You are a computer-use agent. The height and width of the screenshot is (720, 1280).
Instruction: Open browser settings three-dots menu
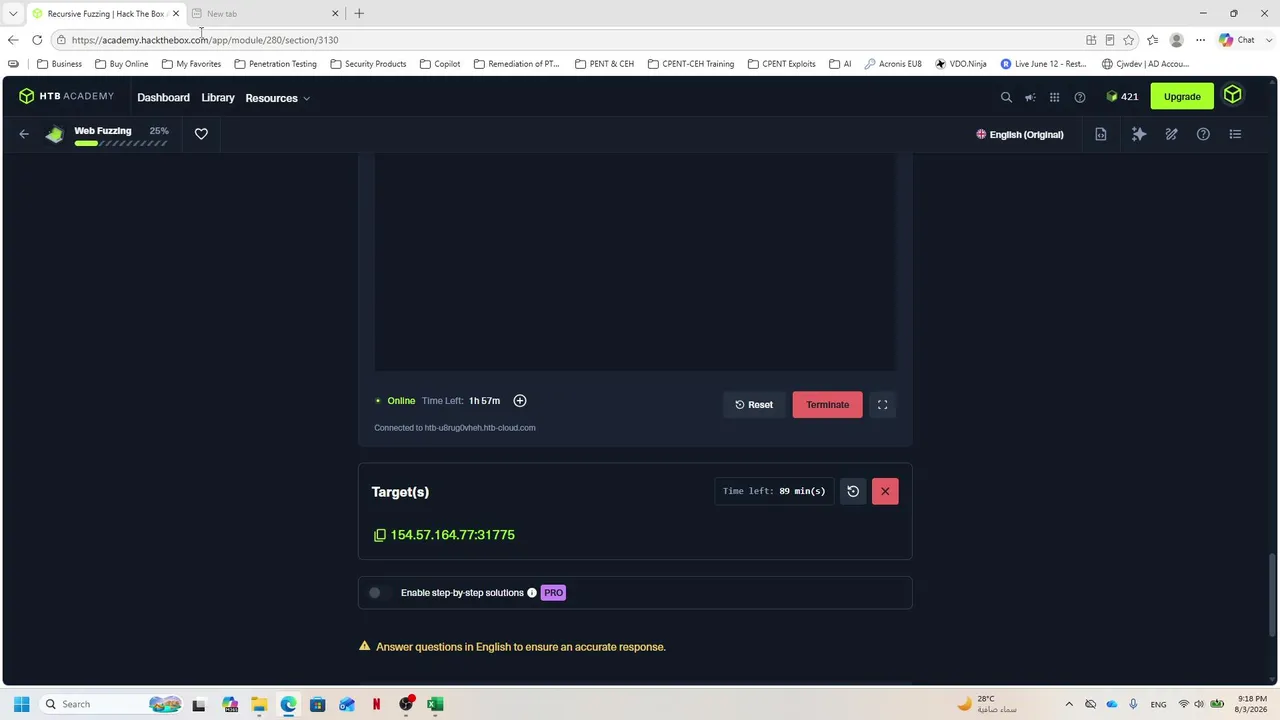(x=1200, y=40)
